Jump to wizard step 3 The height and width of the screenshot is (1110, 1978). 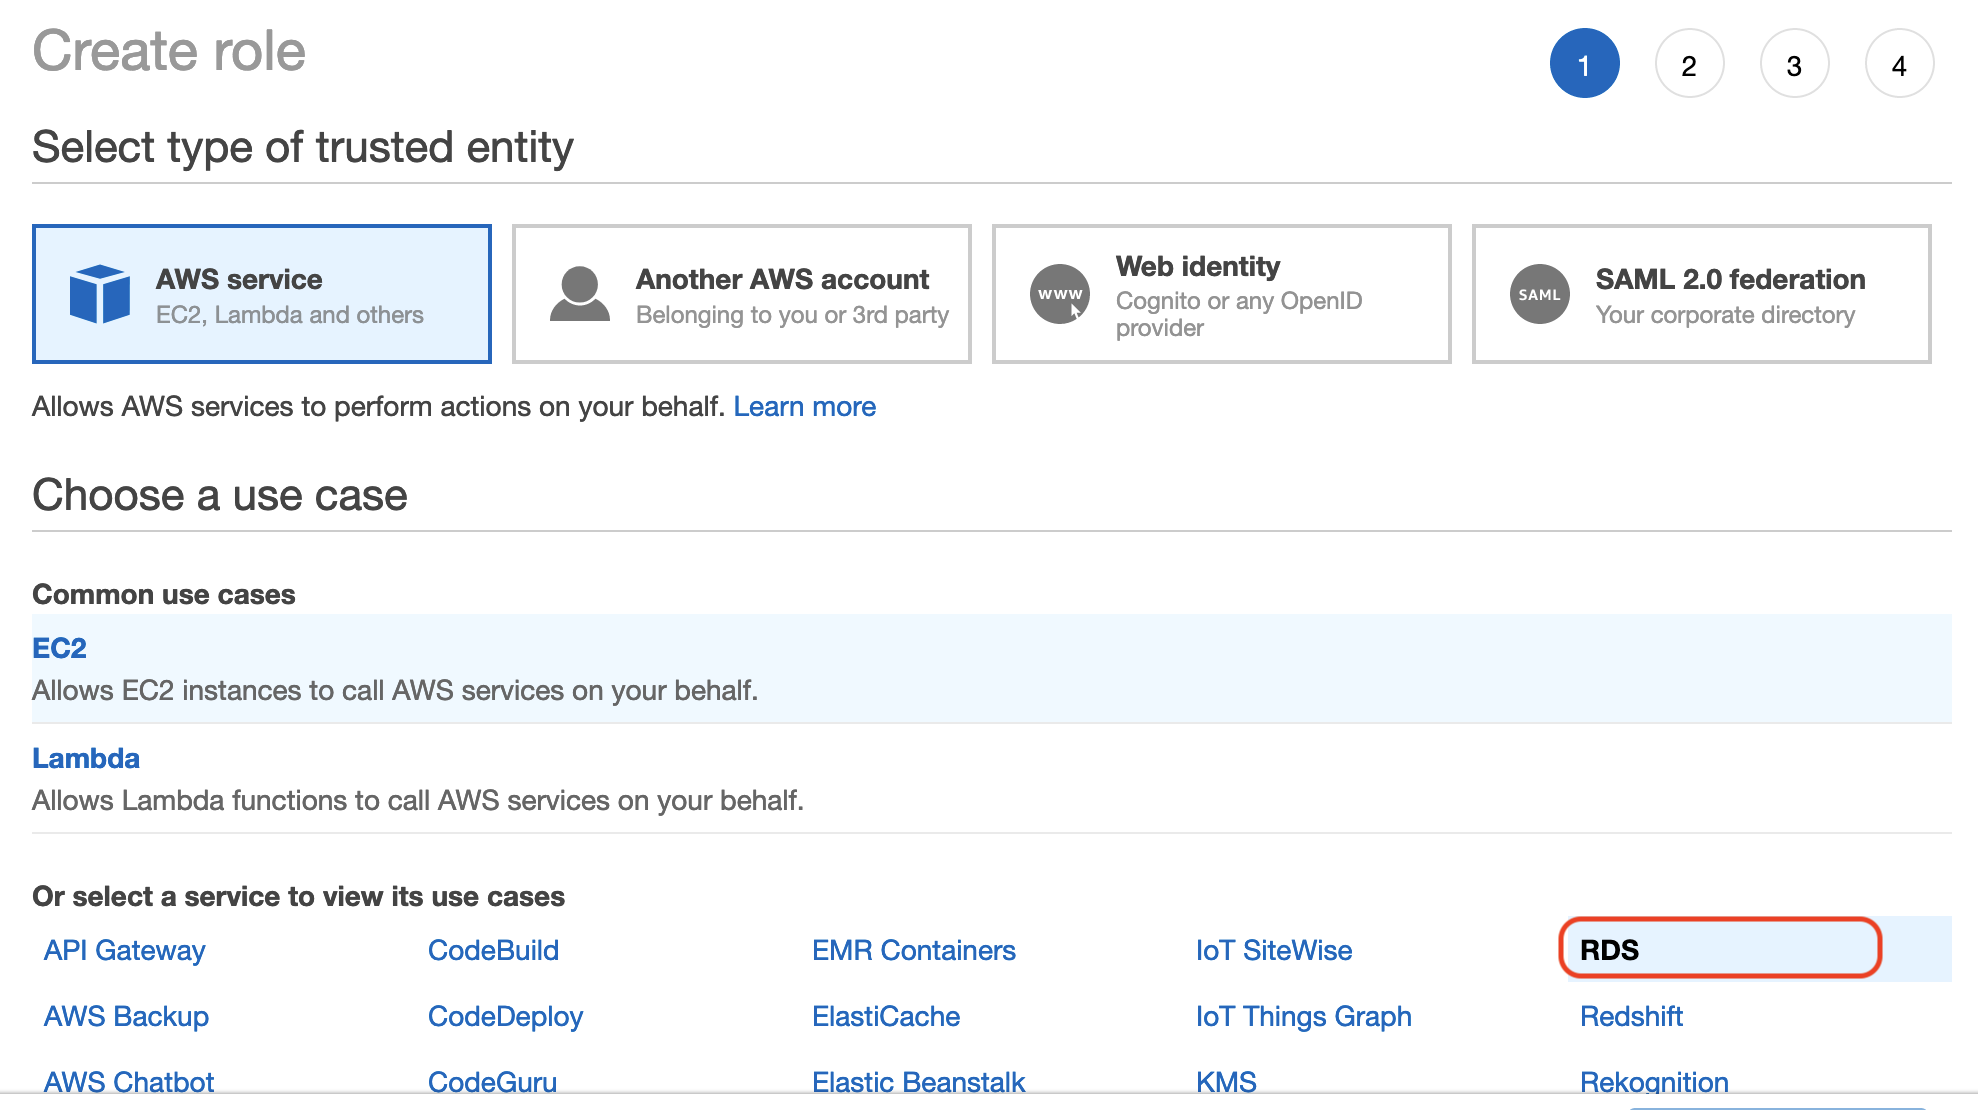(x=1795, y=63)
